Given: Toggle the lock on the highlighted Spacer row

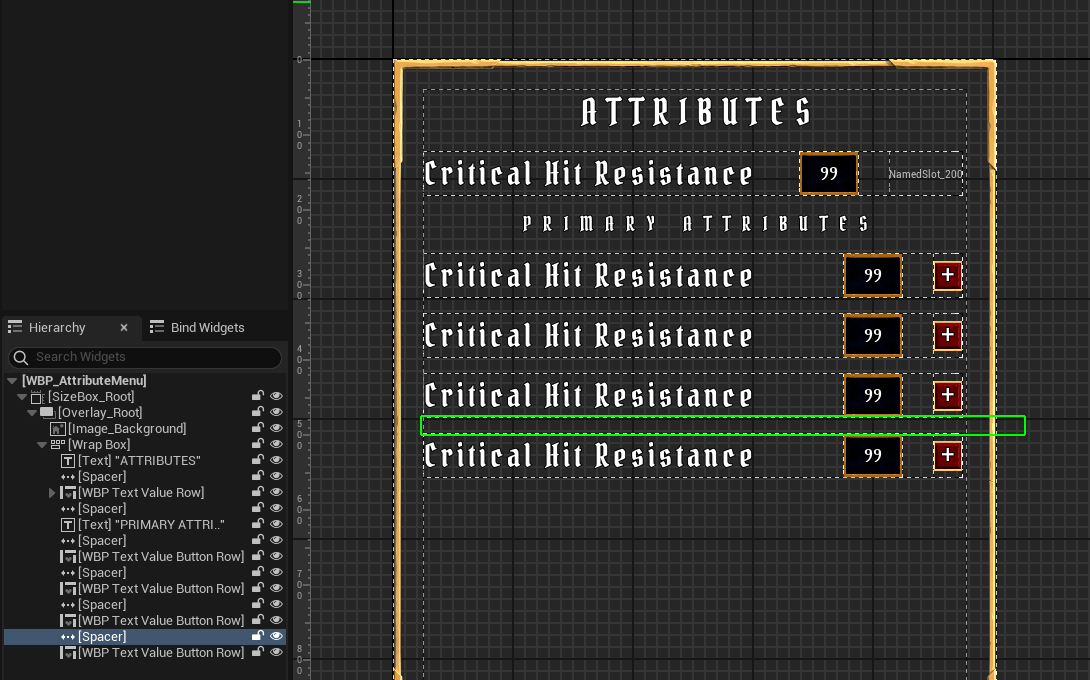Looking at the screenshot, I should (257, 636).
